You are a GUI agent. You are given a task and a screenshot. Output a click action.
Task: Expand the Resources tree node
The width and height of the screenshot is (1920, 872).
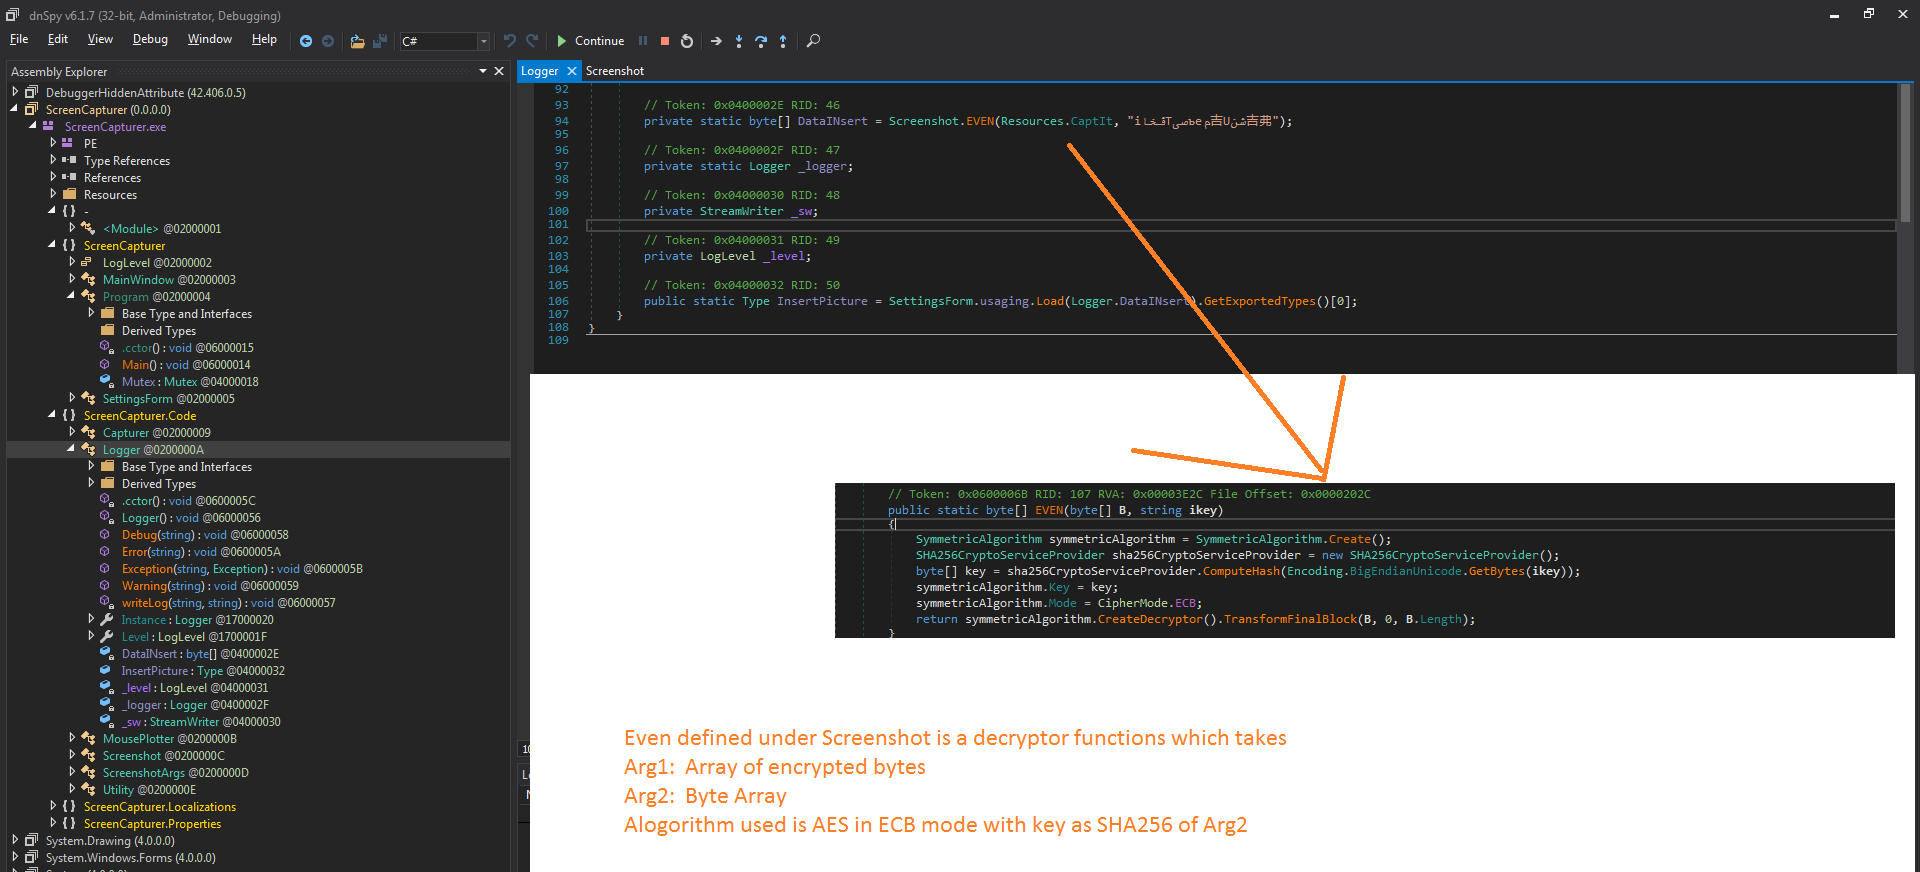coord(53,194)
